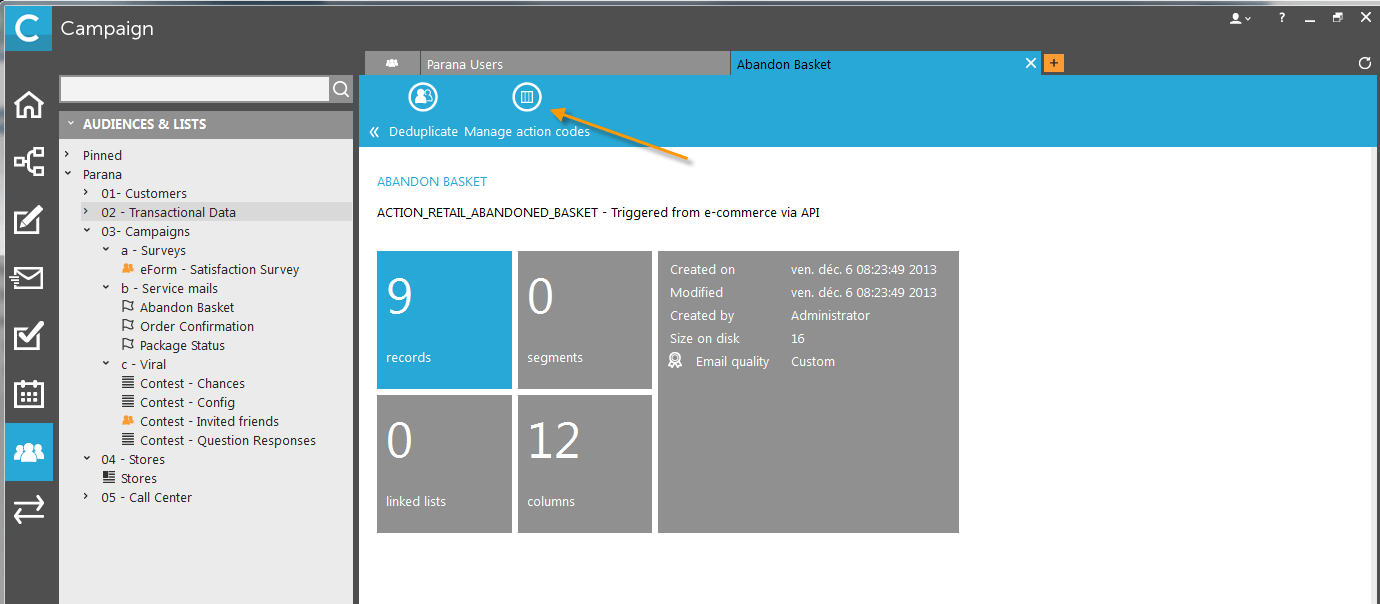This screenshot has height=604, width=1380.
Task: Collapse the Parana folder
Action: pyautogui.click(x=67, y=174)
